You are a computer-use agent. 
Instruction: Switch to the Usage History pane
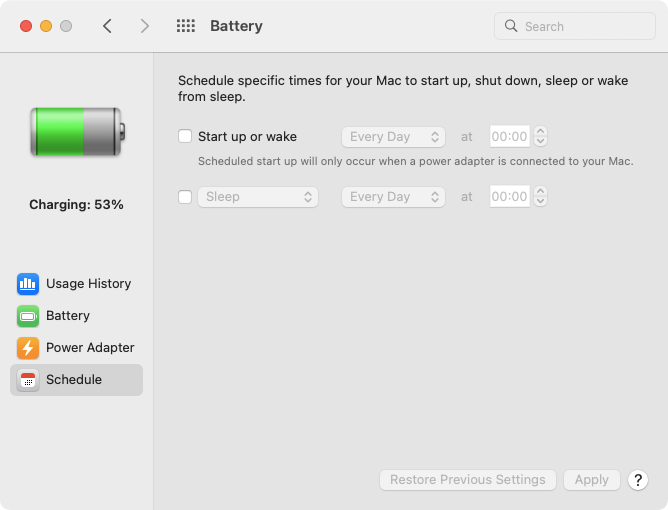88,284
